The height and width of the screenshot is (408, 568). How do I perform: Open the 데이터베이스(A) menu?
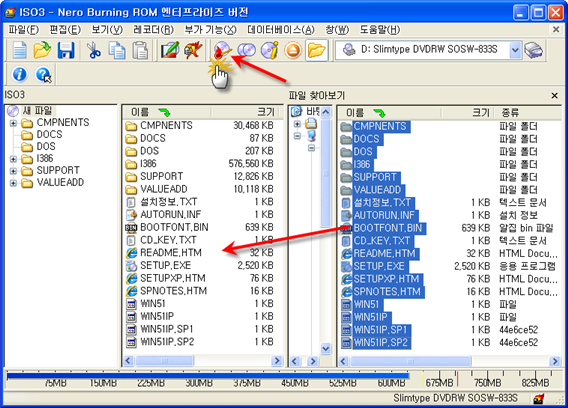281,30
